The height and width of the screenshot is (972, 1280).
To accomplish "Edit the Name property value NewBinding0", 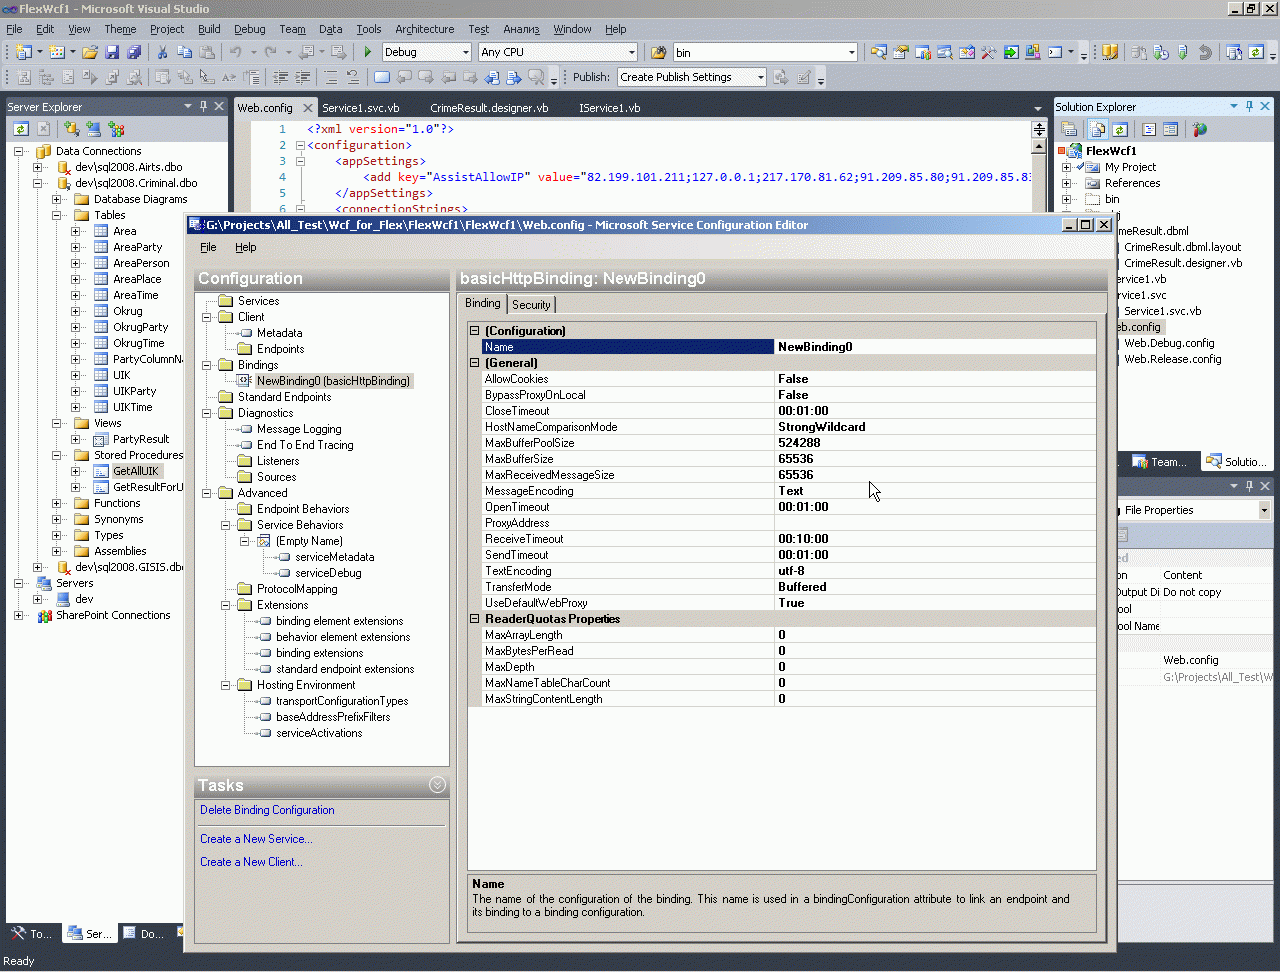I will 935,347.
